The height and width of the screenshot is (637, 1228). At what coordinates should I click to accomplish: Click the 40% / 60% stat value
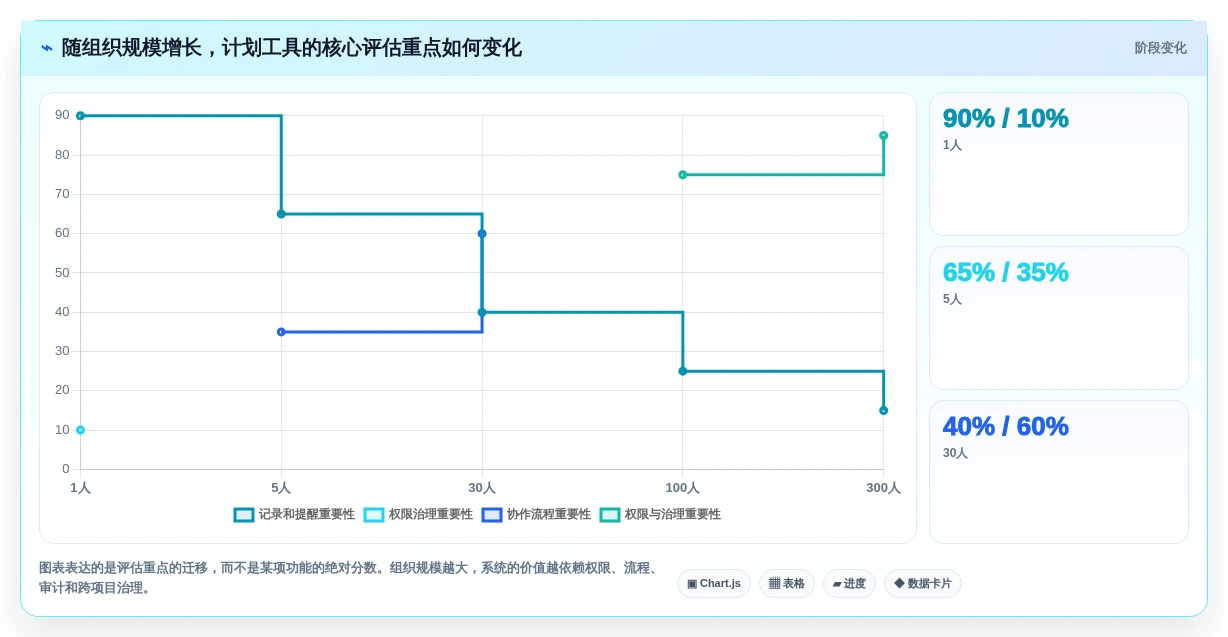[x=1005, y=426]
